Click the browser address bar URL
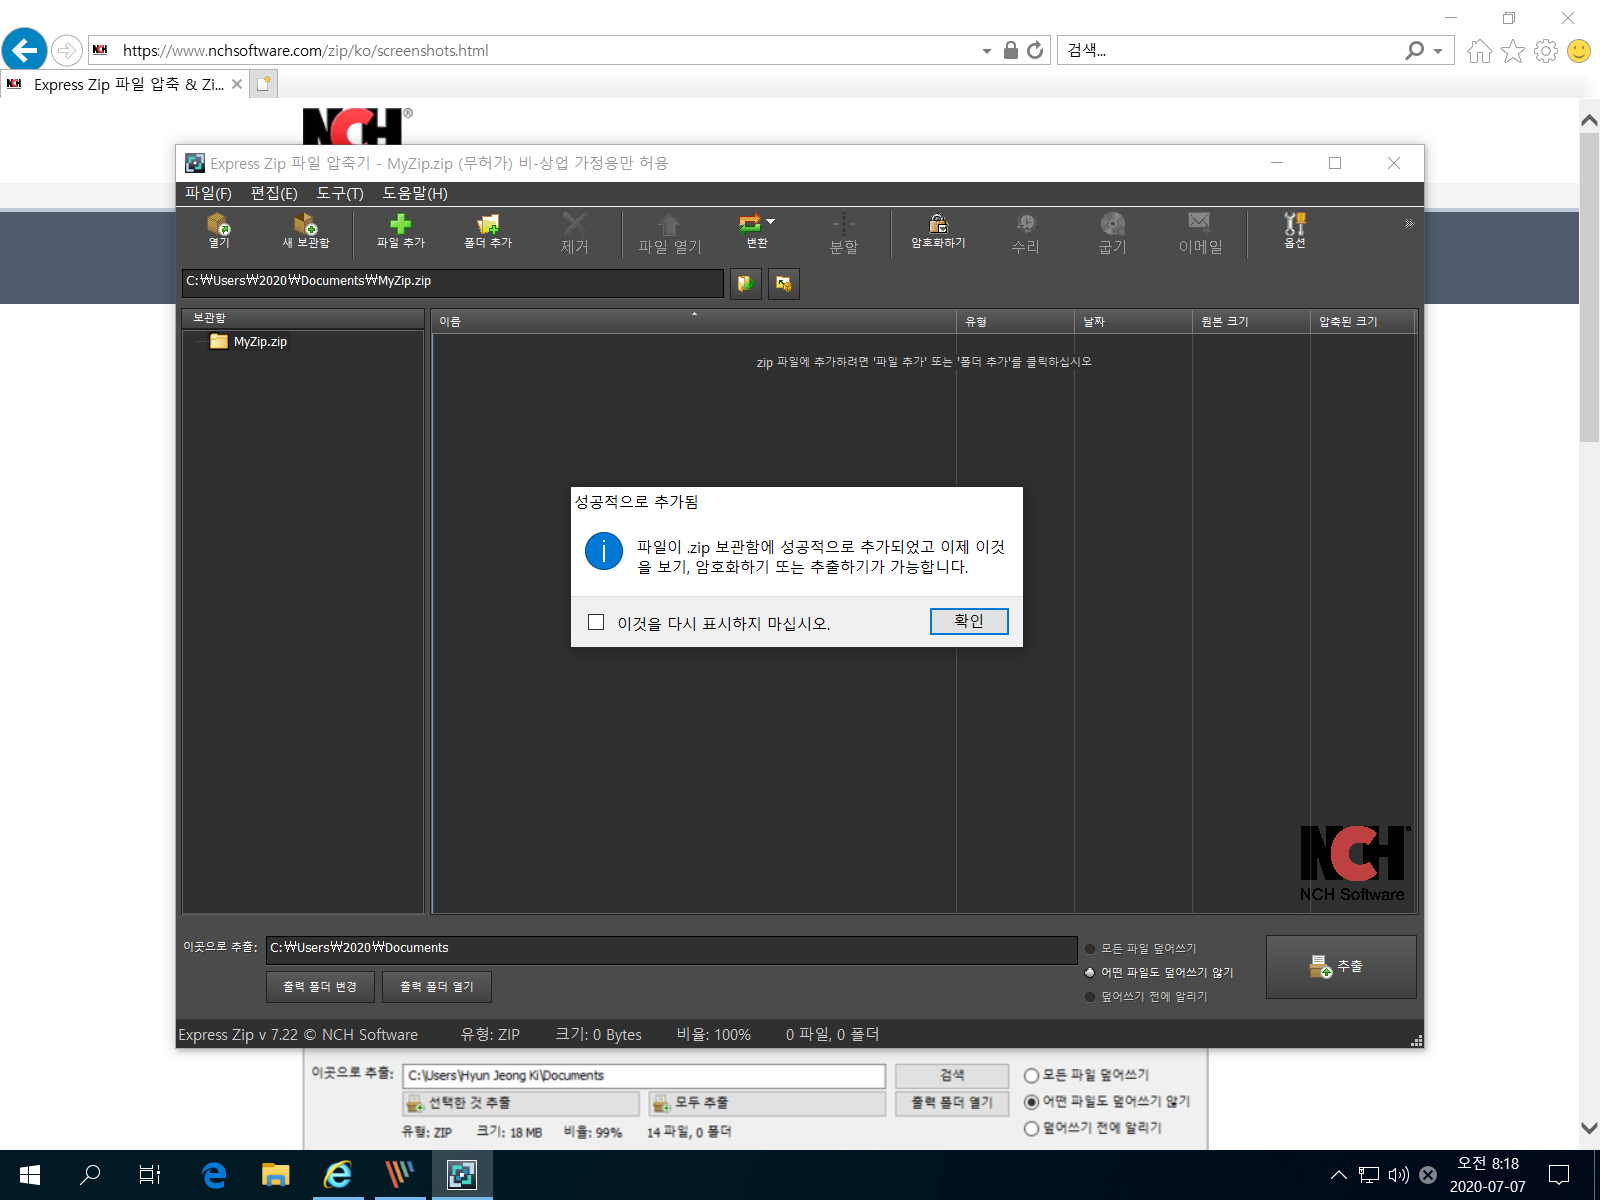The height and width of the screenshot is (1200, 1600). coord(305,51)
